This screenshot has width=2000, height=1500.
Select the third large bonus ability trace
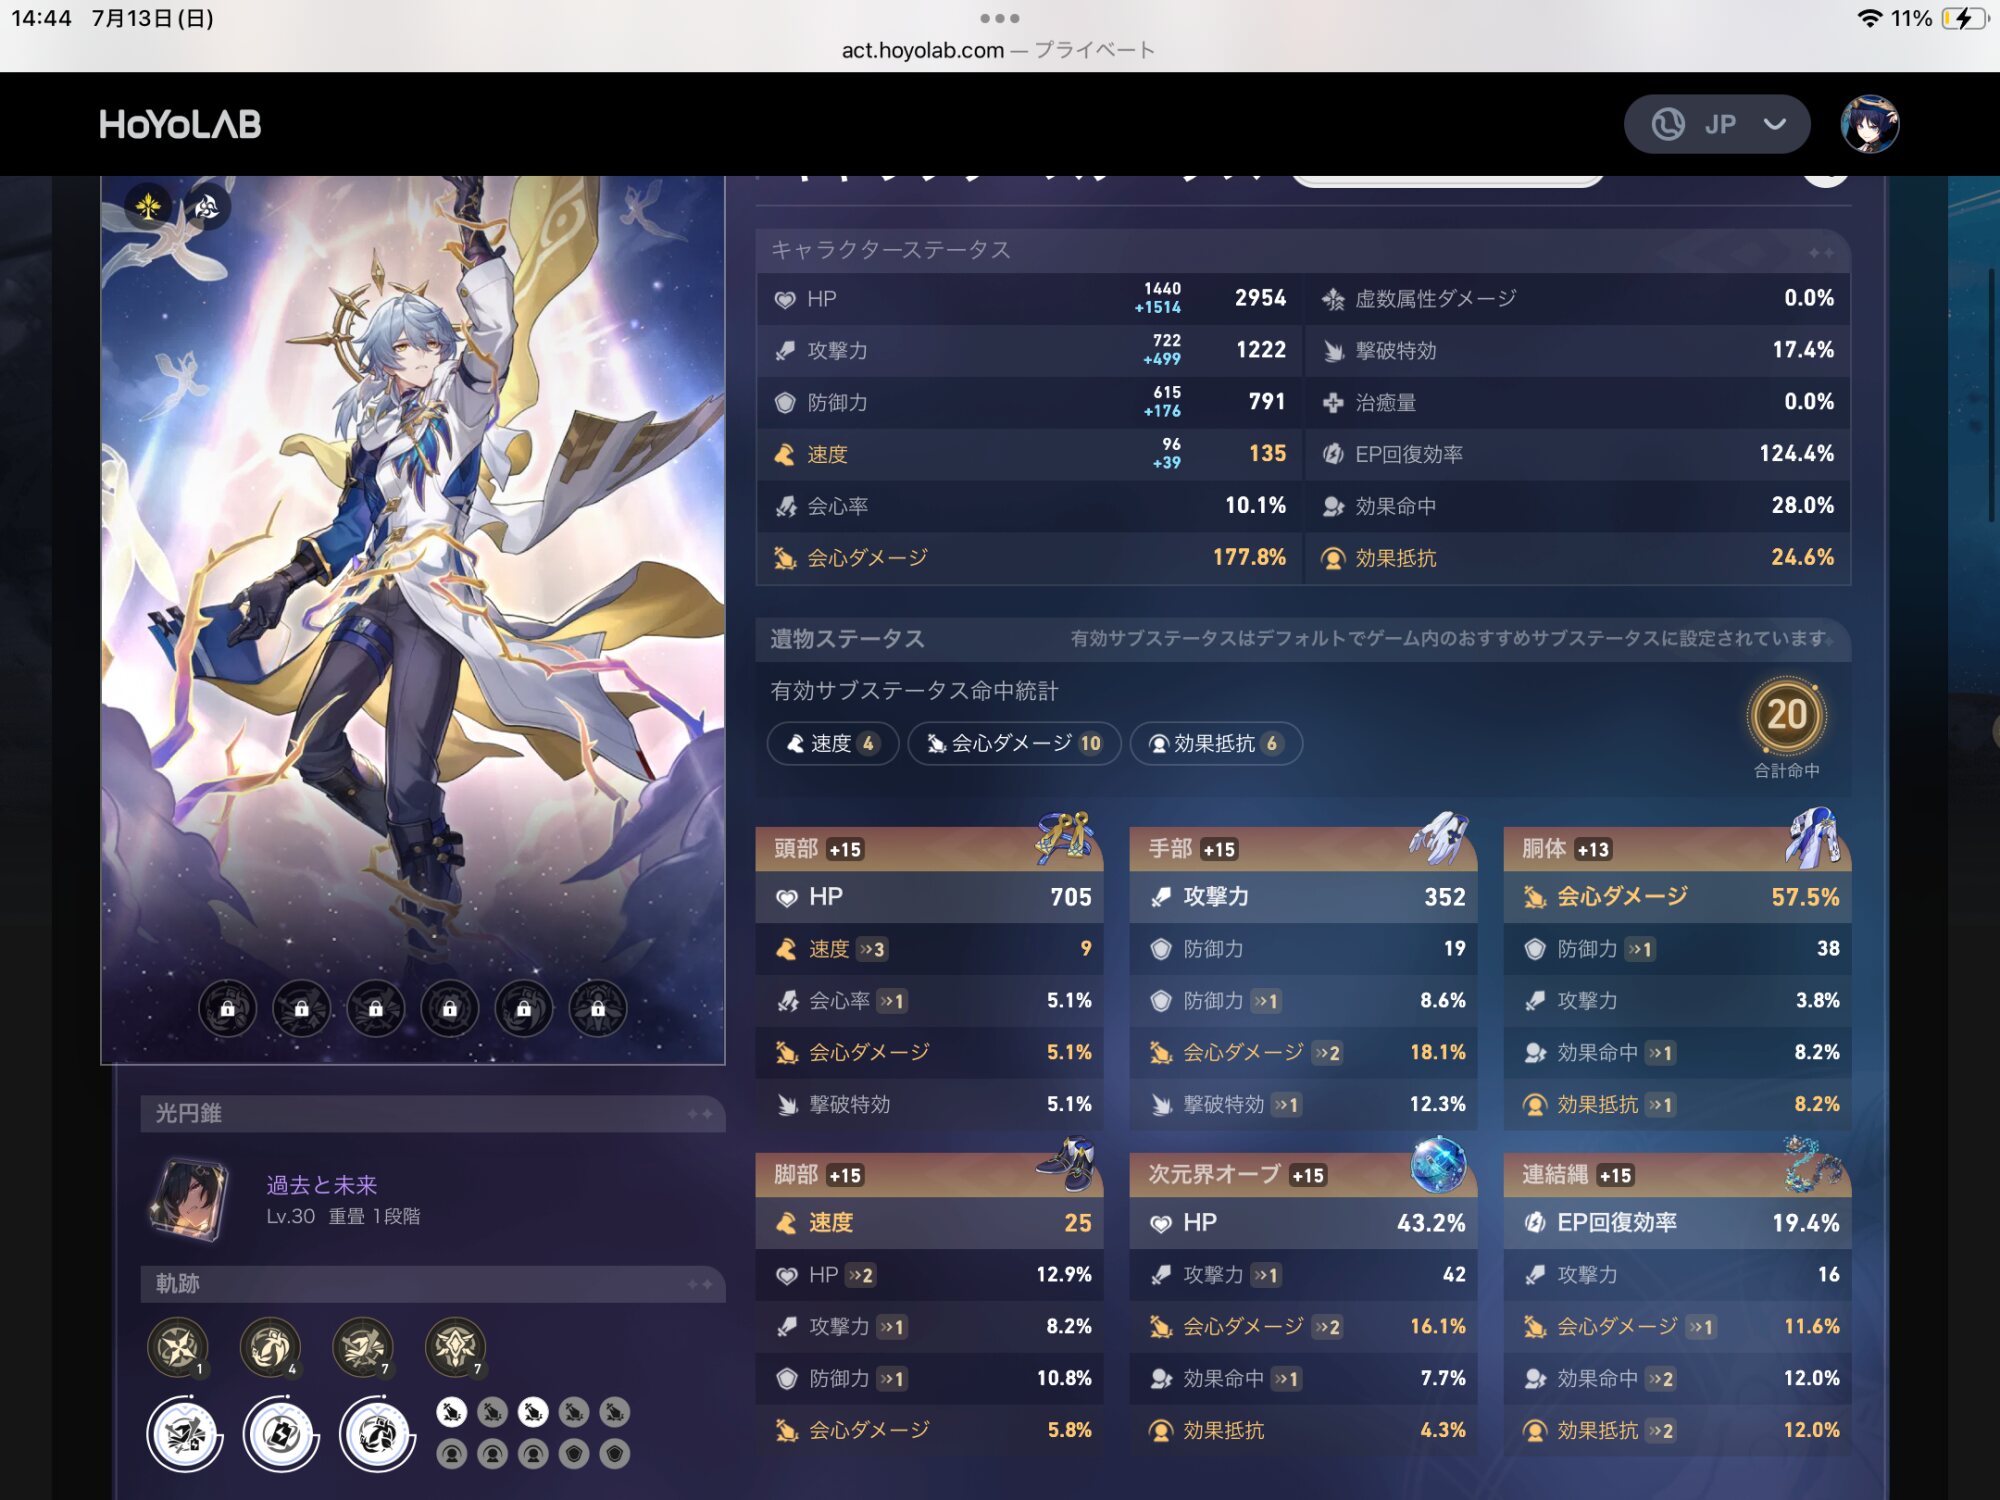tap(378, 1435)
